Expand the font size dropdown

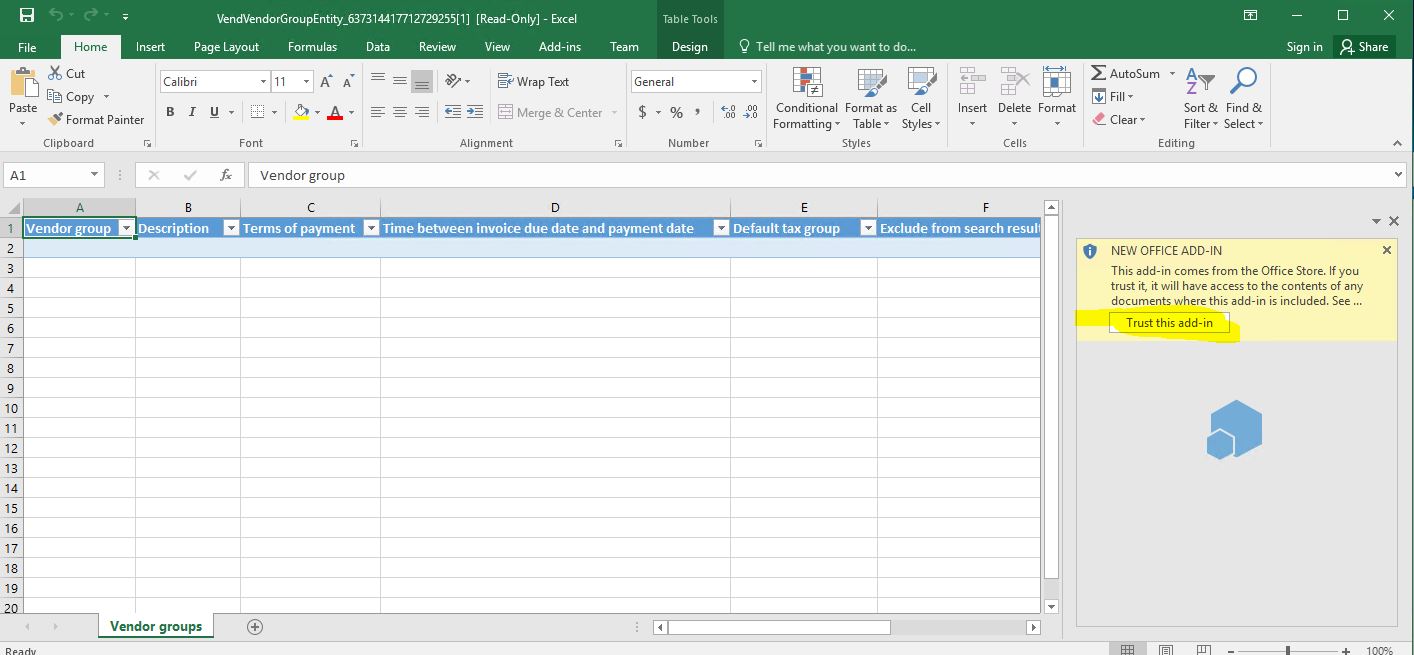click(306, 82)
